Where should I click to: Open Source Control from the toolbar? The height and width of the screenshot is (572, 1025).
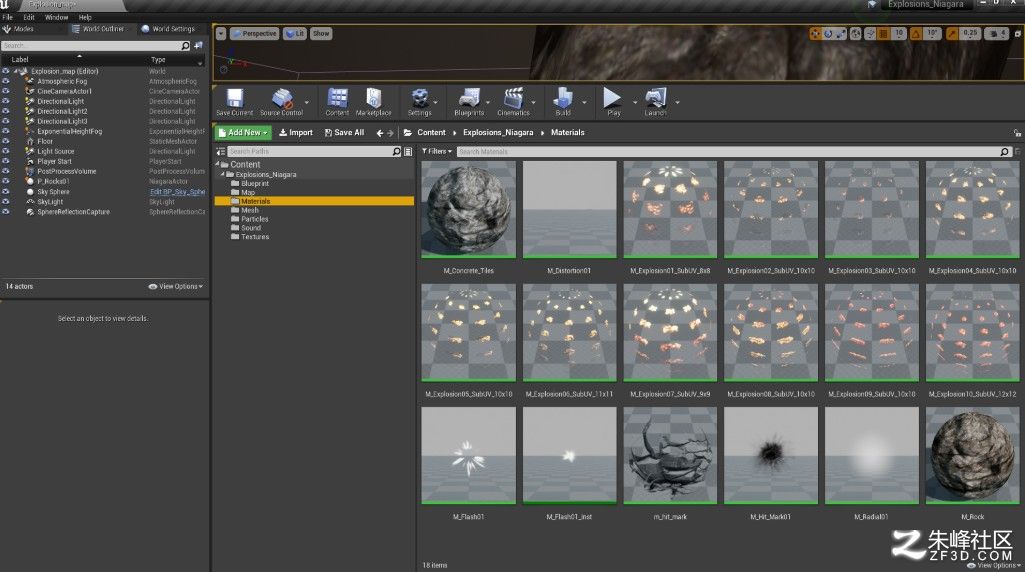[x=282, y=102]
